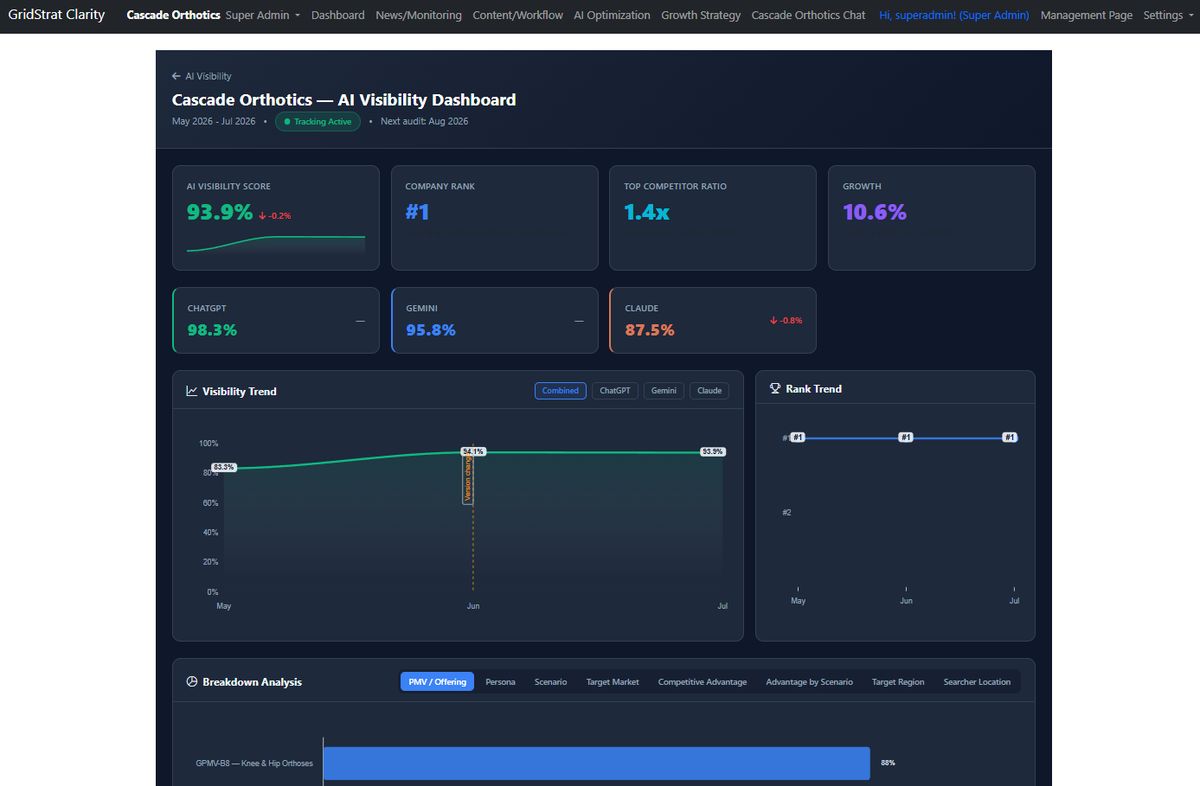Click the Gemini 95.8% card
This screenshot has width=1200, height=786.
494,321
